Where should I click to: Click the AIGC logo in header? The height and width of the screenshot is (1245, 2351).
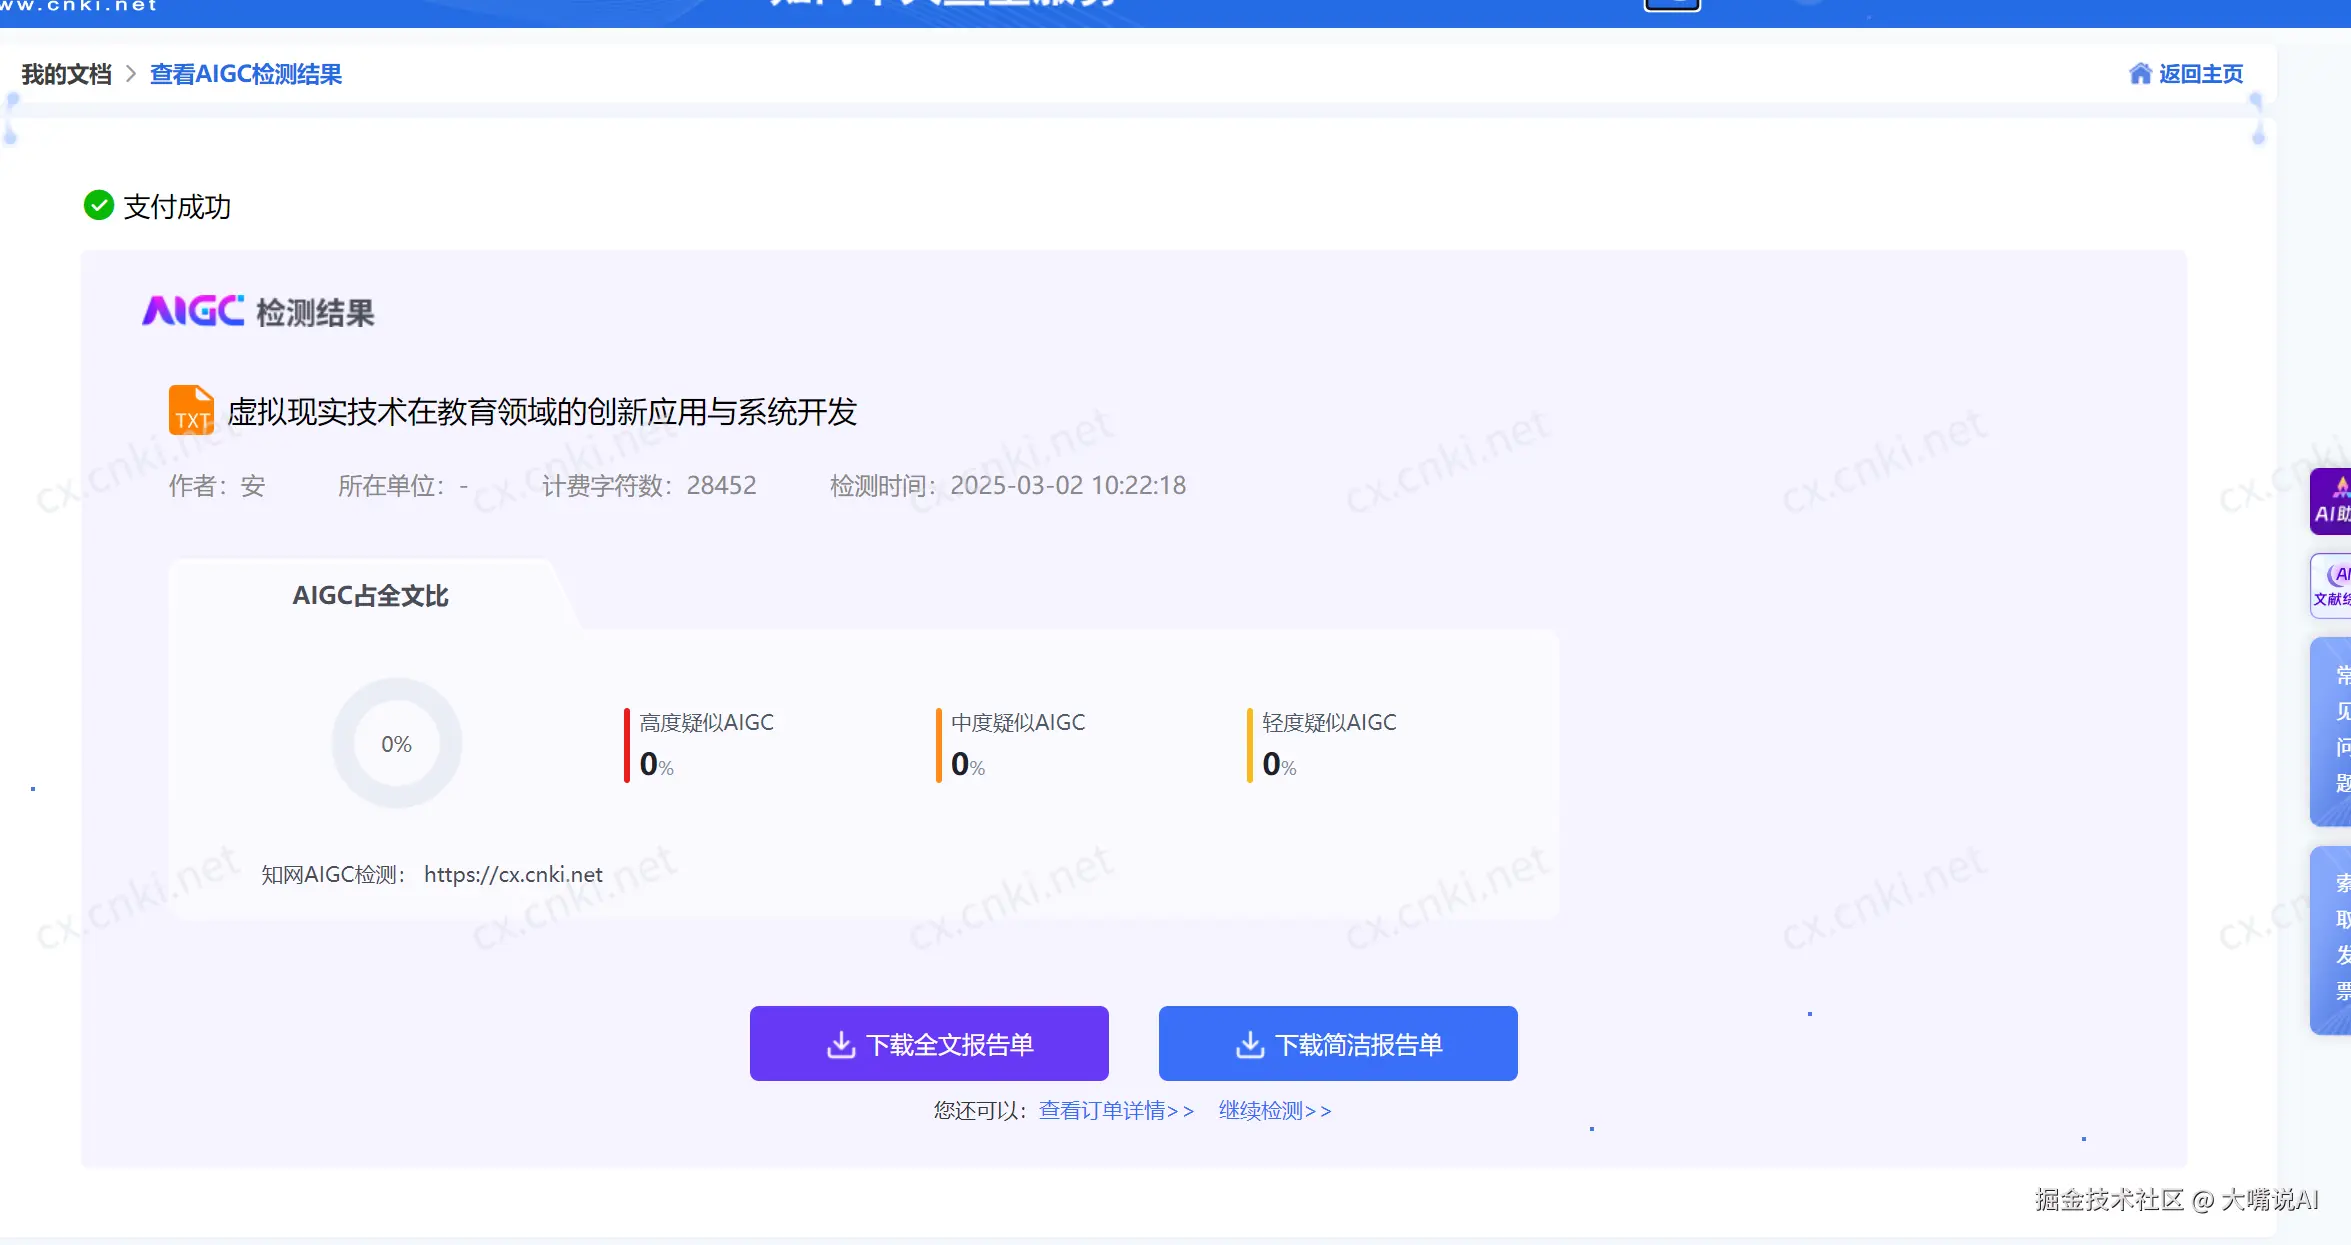pos(193,311)
